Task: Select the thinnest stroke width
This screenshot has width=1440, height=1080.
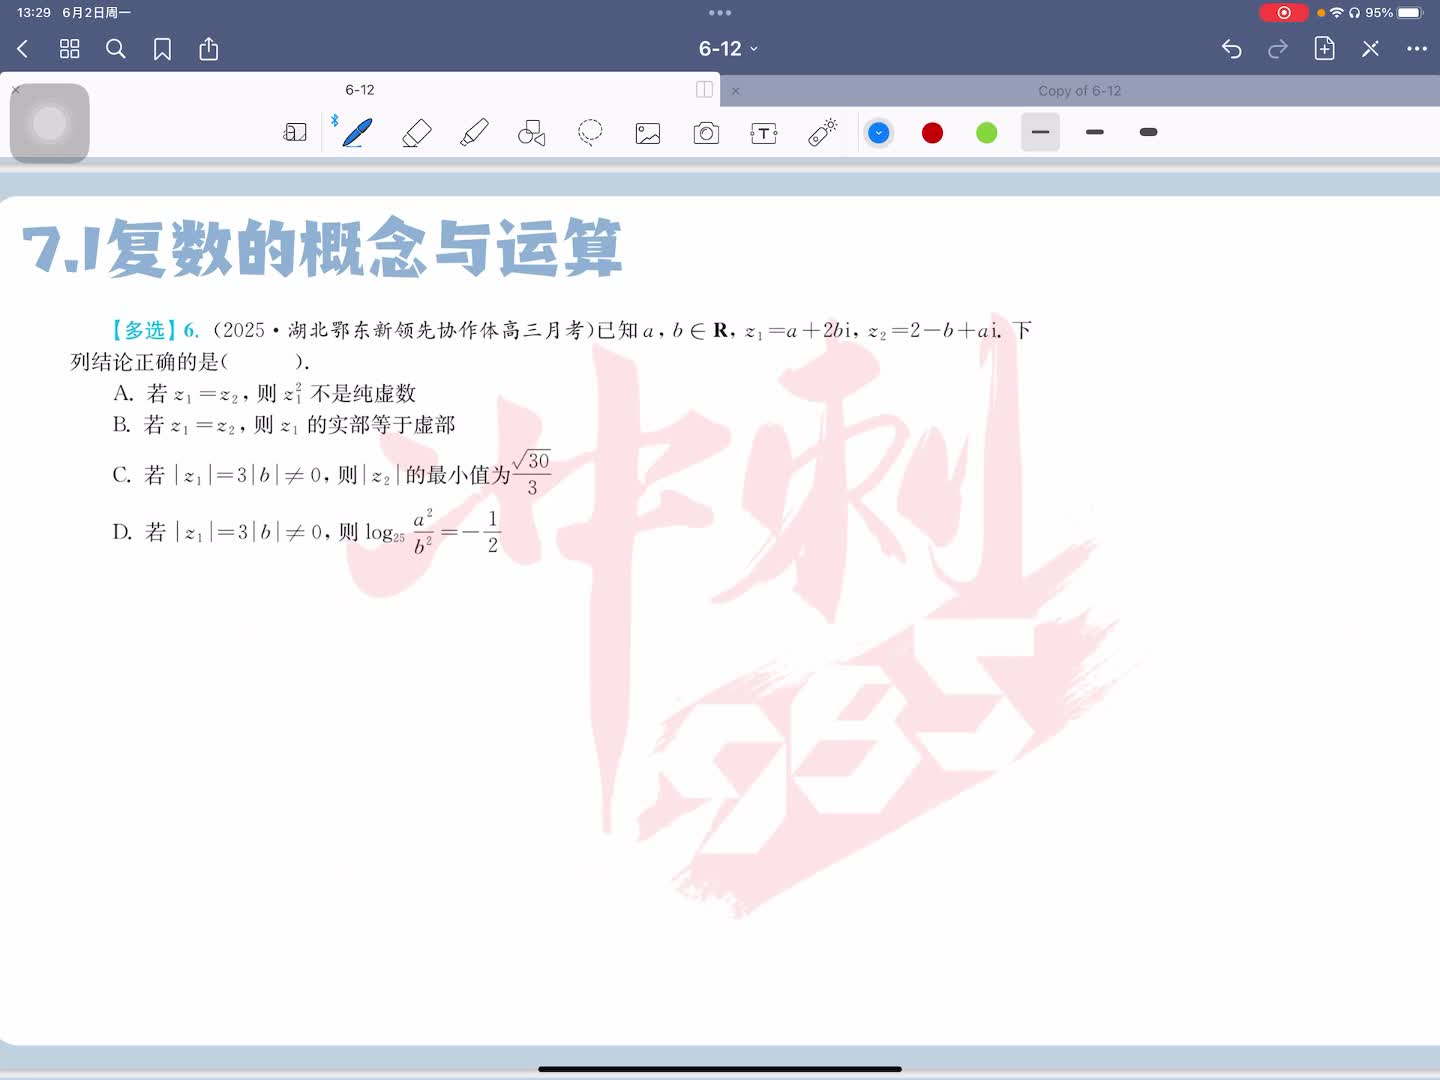Action: (1040, 132)
